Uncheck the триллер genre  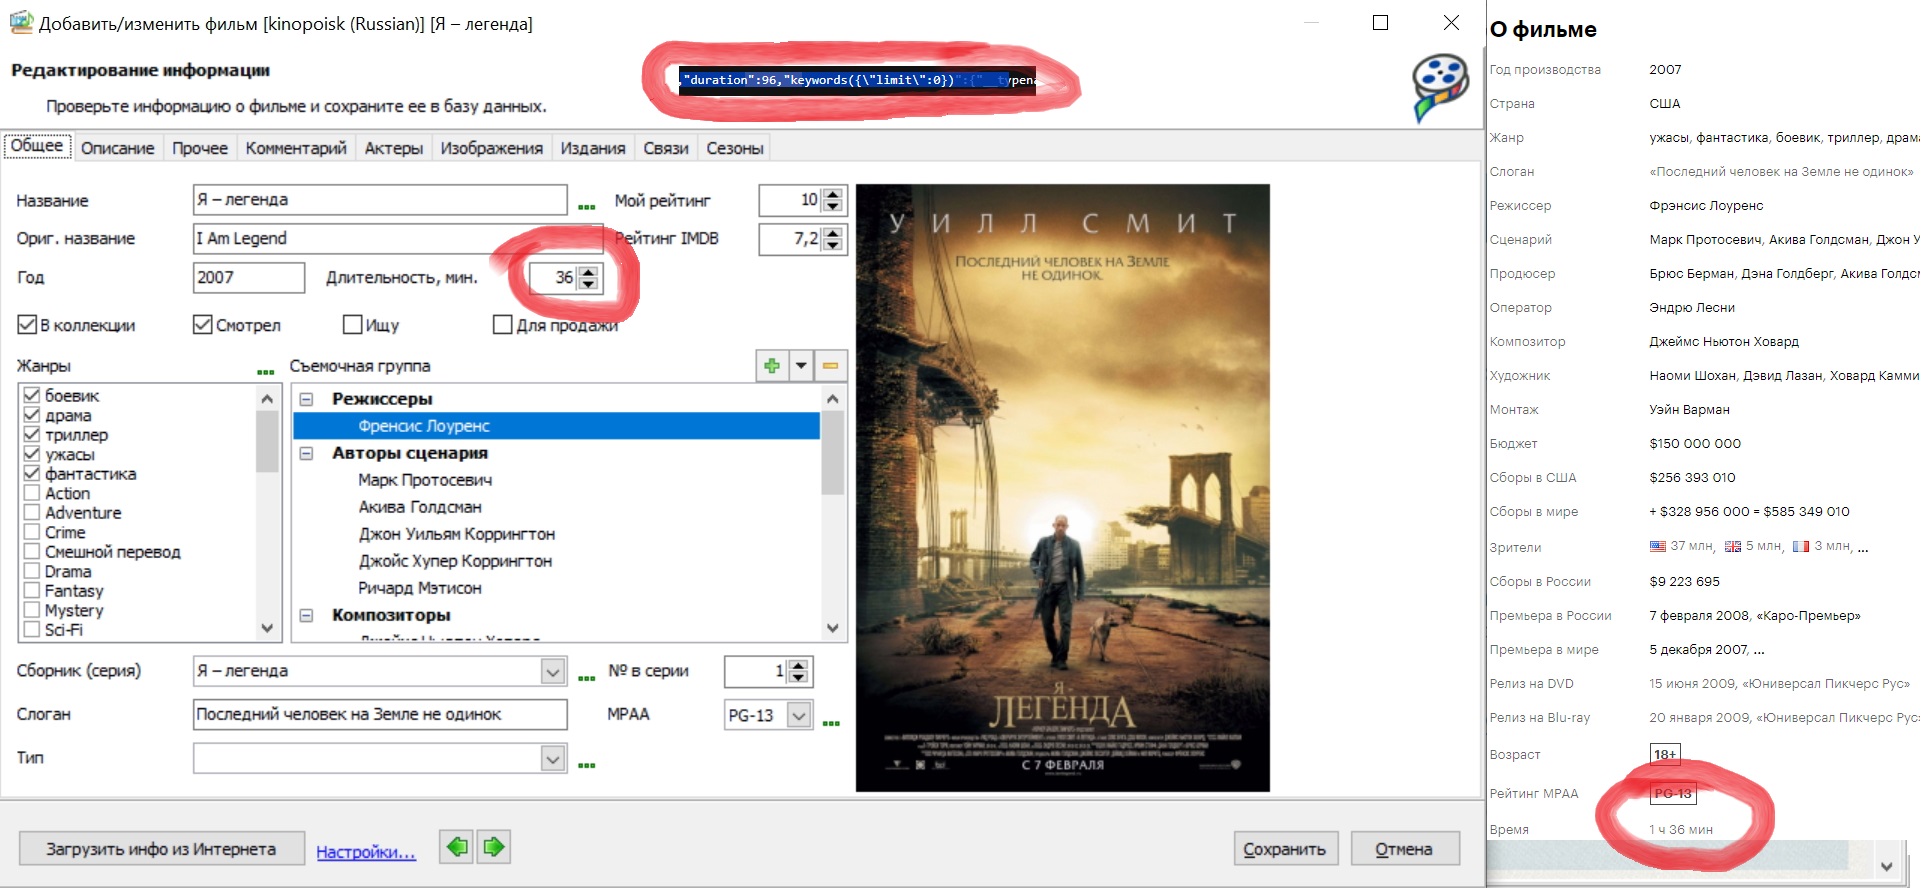point(32,434)
